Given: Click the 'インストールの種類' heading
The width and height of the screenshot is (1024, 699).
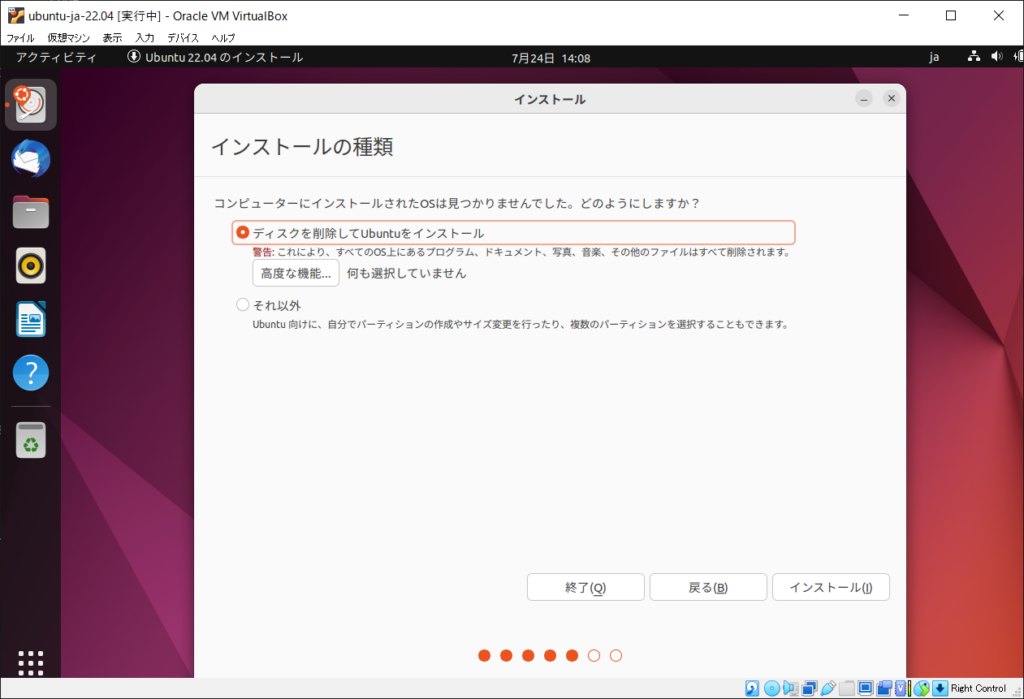Looking at the screenshot, I should coord(302,146).
